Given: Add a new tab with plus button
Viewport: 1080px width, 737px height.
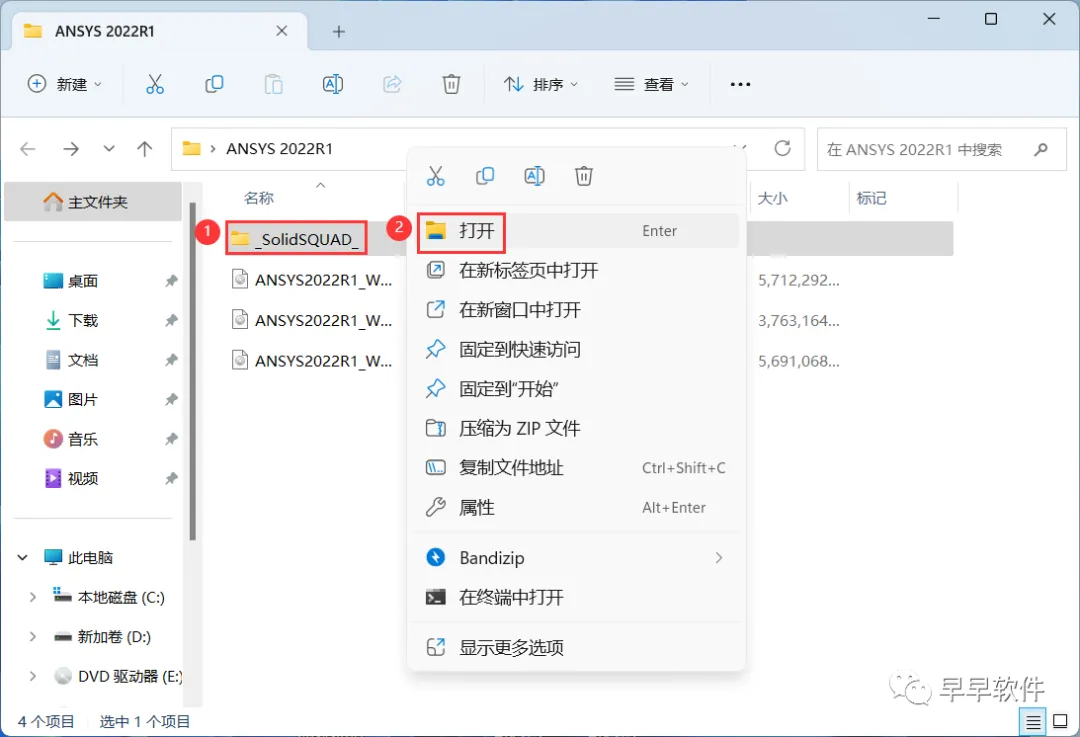Looking at the screenshot, I should [338, 31].
